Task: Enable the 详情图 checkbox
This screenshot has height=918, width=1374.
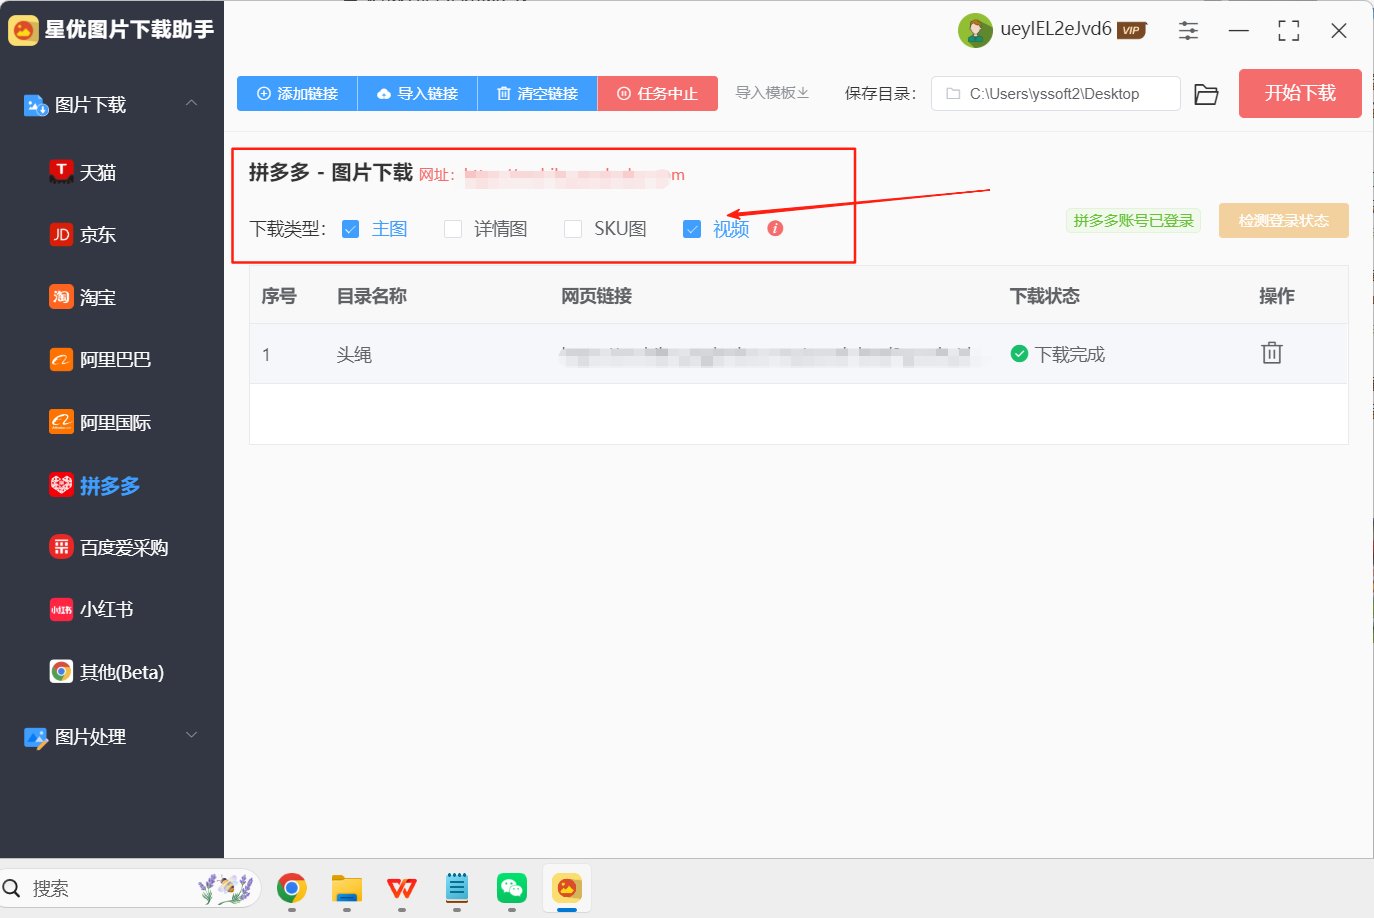Action: (x=453, y=229)
